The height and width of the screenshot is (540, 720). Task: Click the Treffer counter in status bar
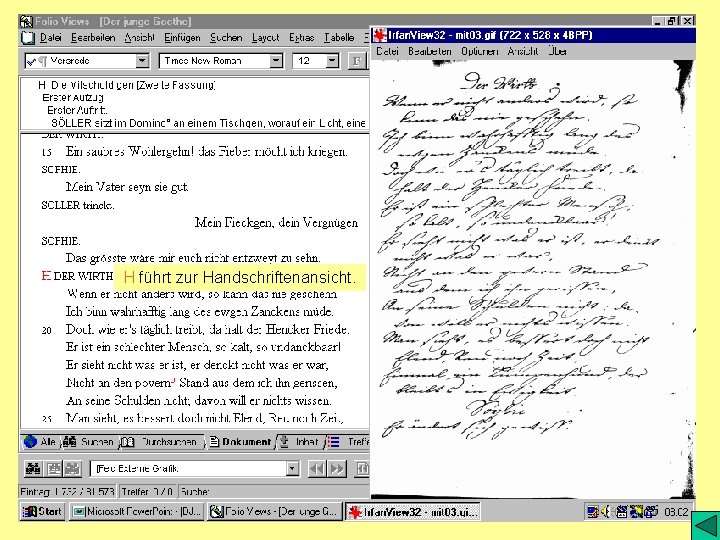[147, 492]
